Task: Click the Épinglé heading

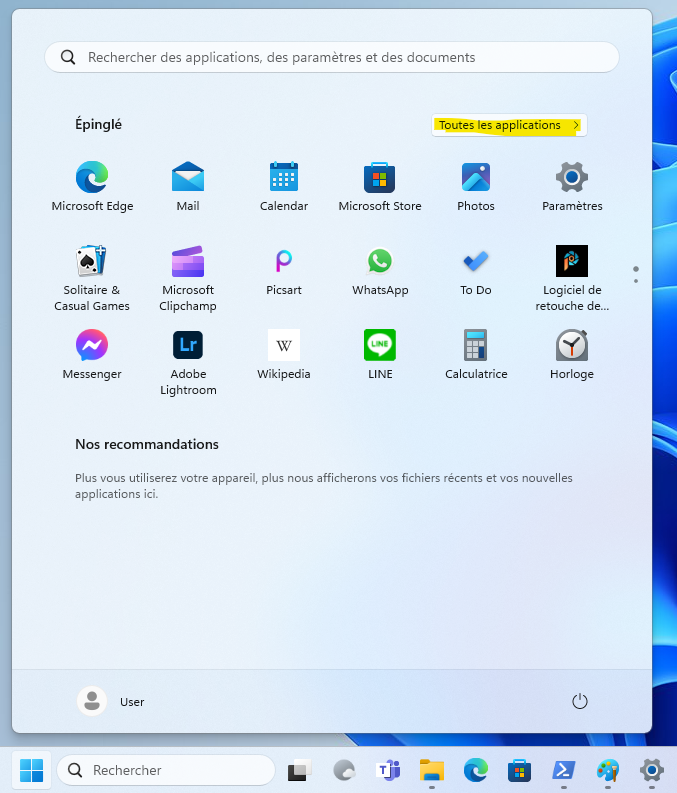Action: (99, 124)
